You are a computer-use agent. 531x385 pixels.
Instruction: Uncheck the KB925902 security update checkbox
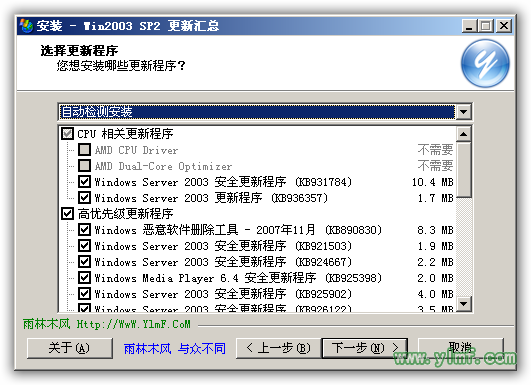[84, 294]
